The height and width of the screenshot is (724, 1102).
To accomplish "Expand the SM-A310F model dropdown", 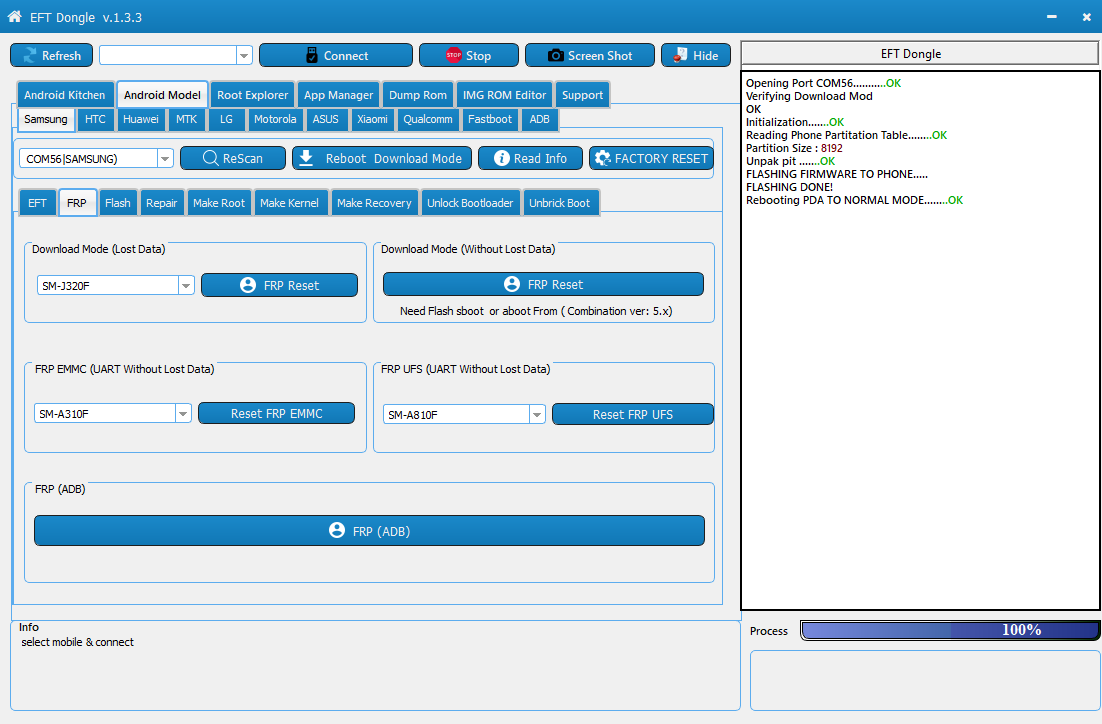I will point(183,413).
